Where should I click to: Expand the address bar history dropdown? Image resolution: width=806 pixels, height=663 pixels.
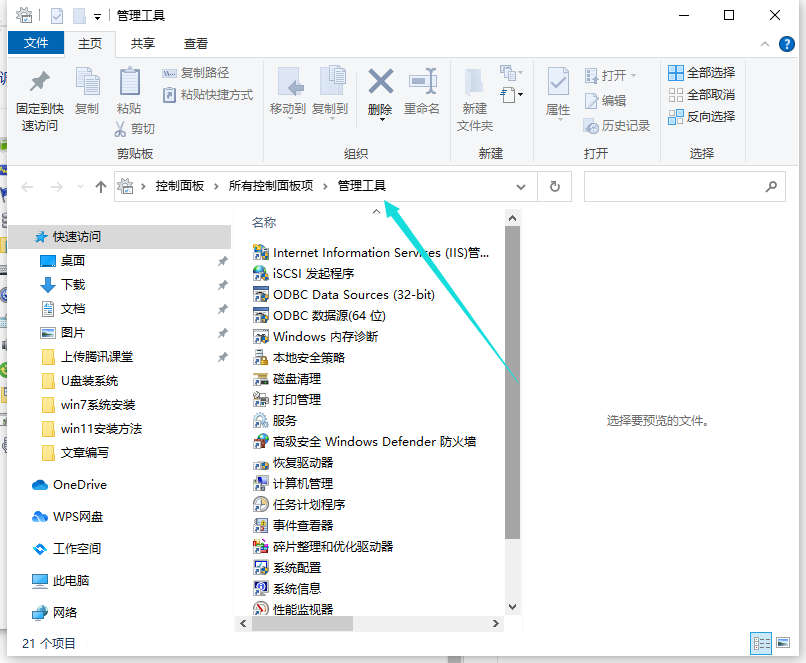point(521,187)
